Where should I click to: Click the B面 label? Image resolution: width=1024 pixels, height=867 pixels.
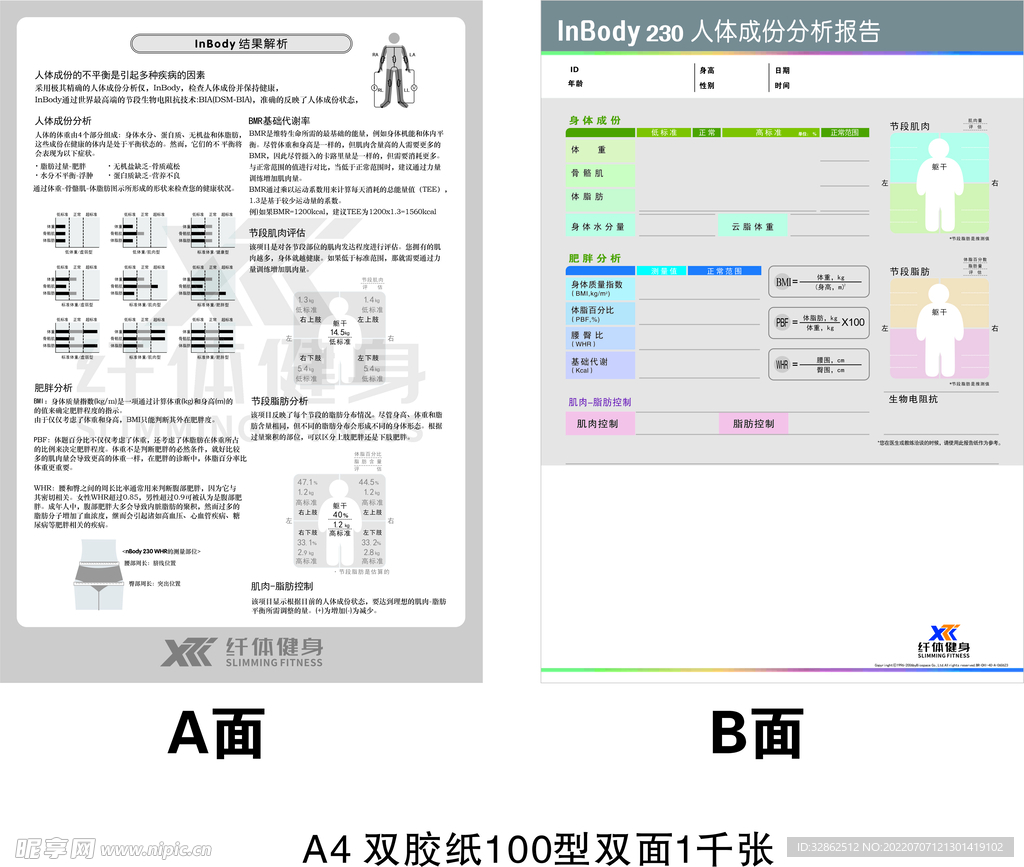pyautogui.click(x=756, y=733)
